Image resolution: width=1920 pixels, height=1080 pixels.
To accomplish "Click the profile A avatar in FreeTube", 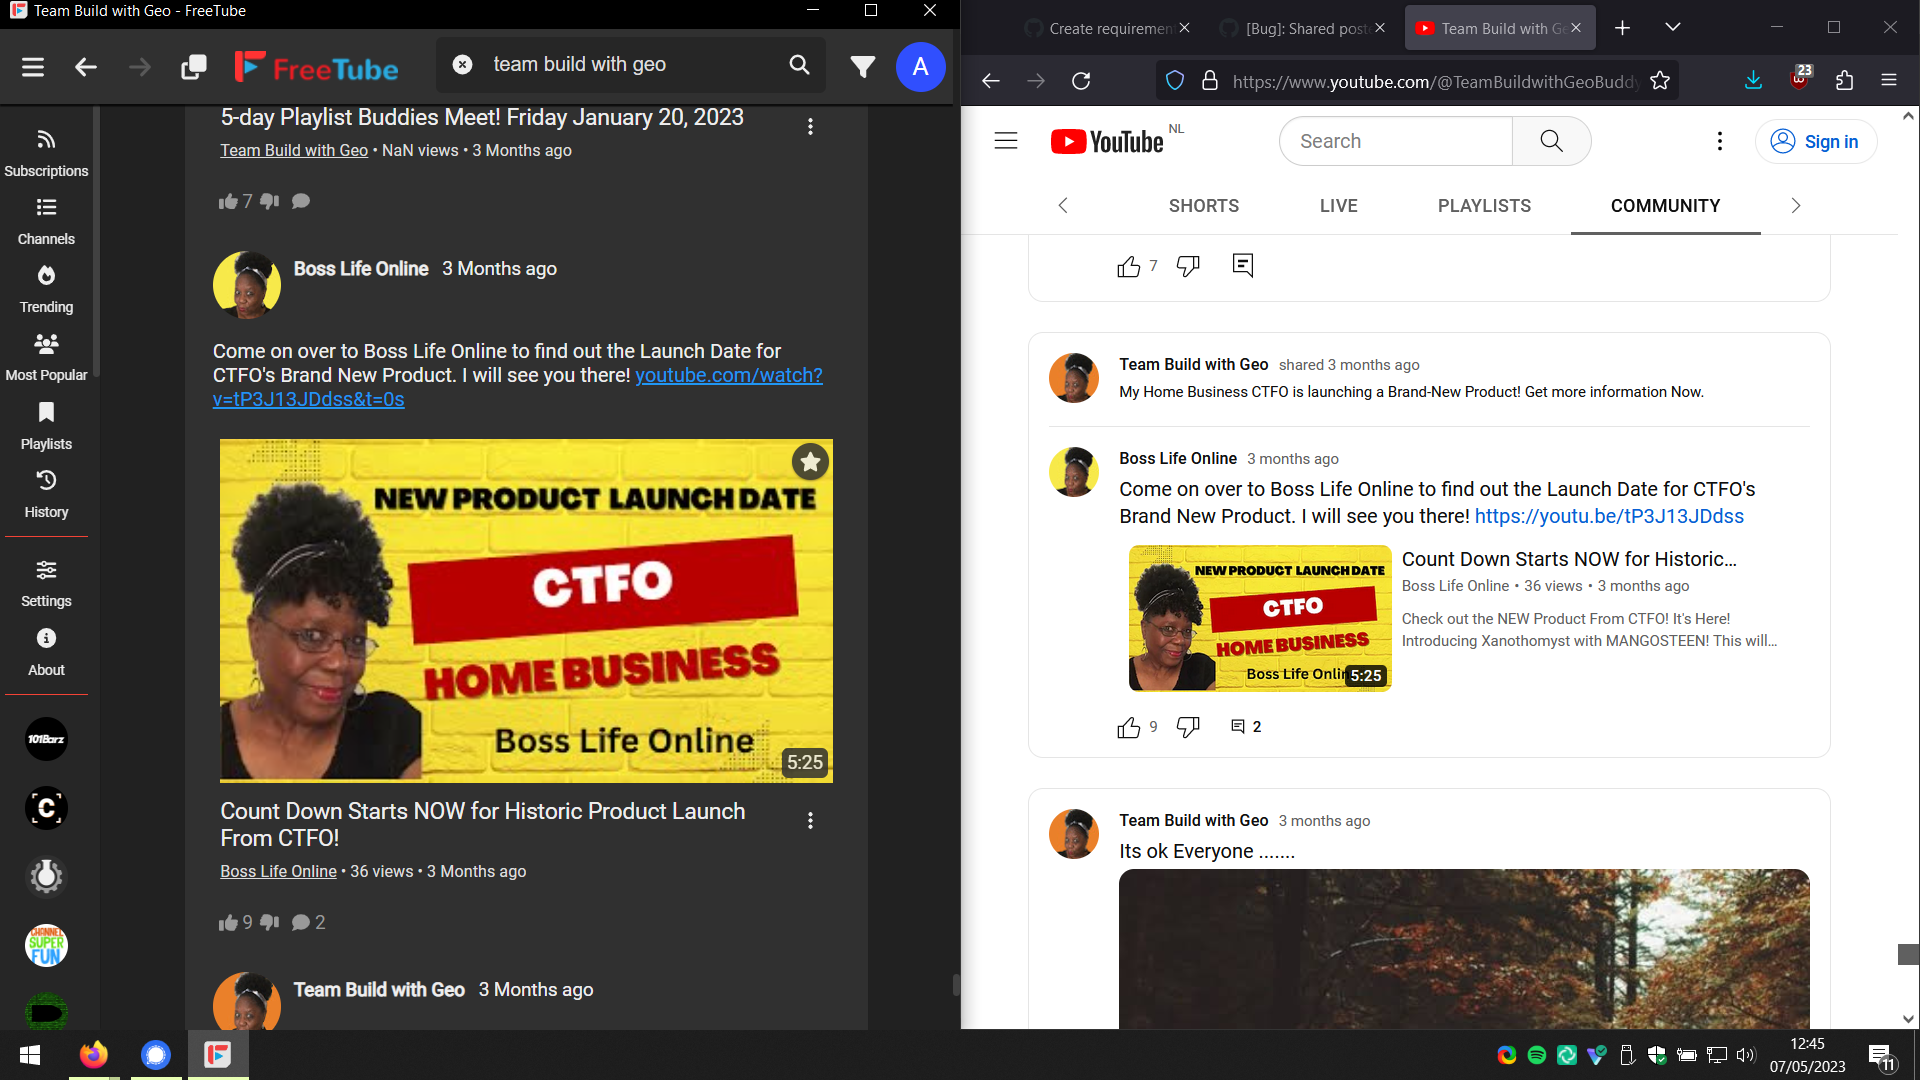I will [x=920, y=66].
